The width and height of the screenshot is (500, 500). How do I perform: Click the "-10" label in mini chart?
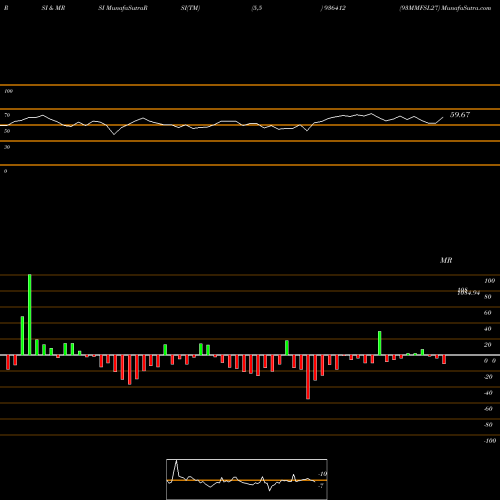323,474
